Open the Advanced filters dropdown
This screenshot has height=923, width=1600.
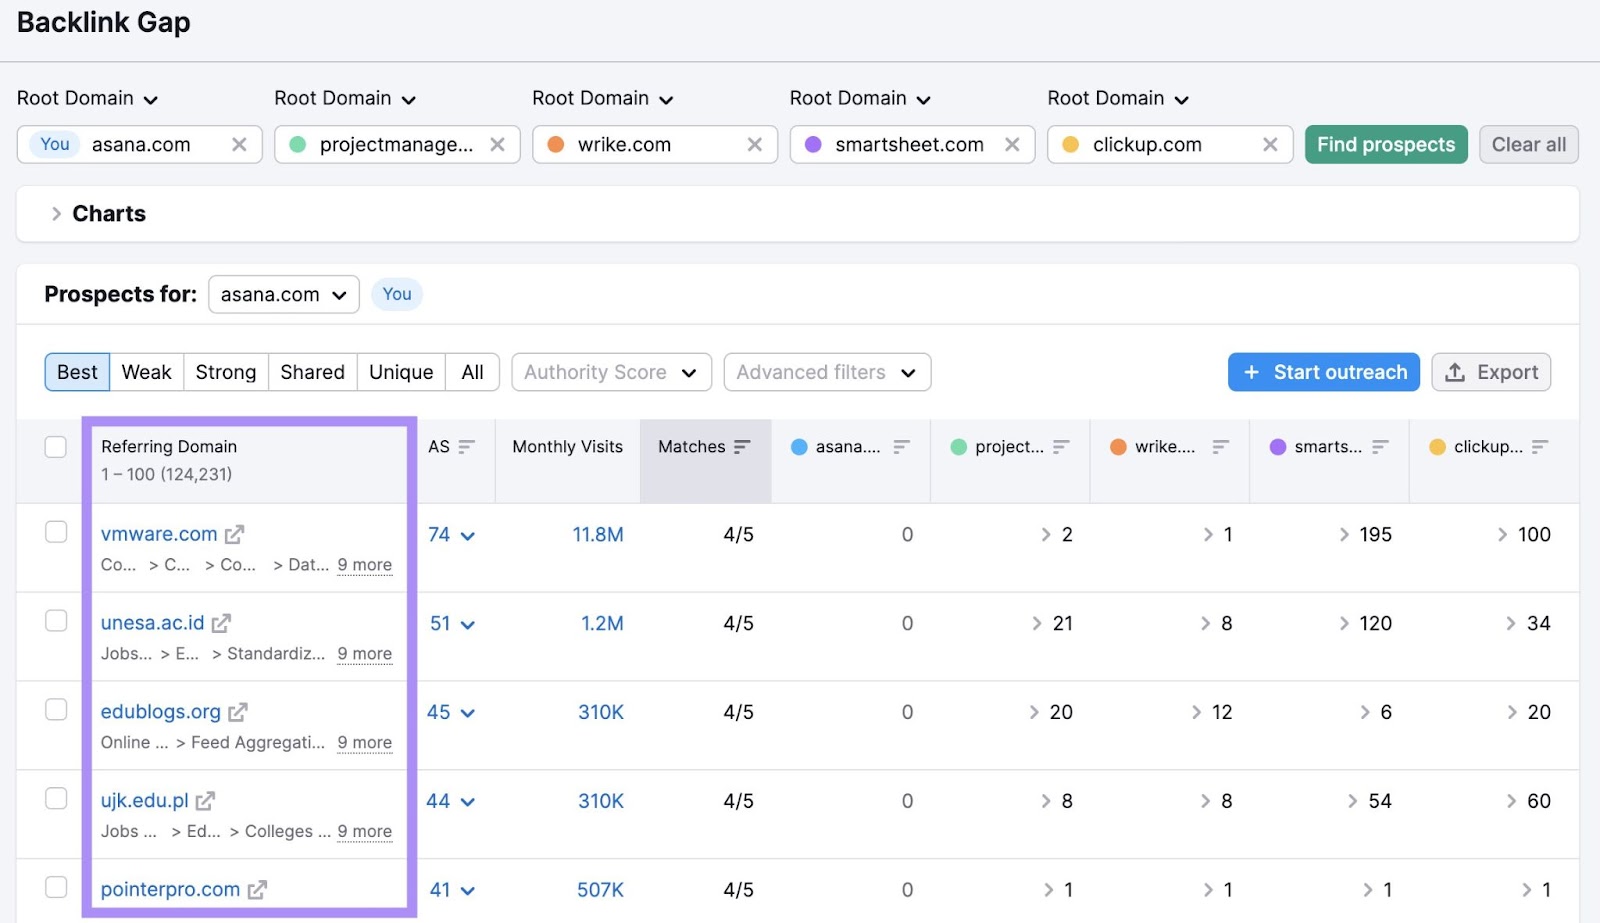tap(826, 372)
